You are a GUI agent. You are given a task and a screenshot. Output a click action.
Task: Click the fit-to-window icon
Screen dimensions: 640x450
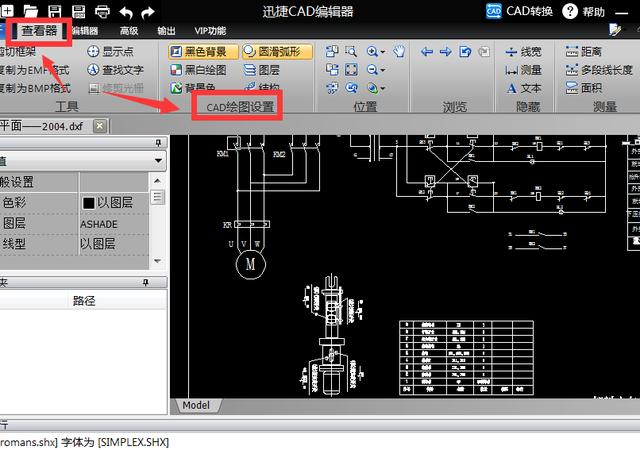click(351, 70)
